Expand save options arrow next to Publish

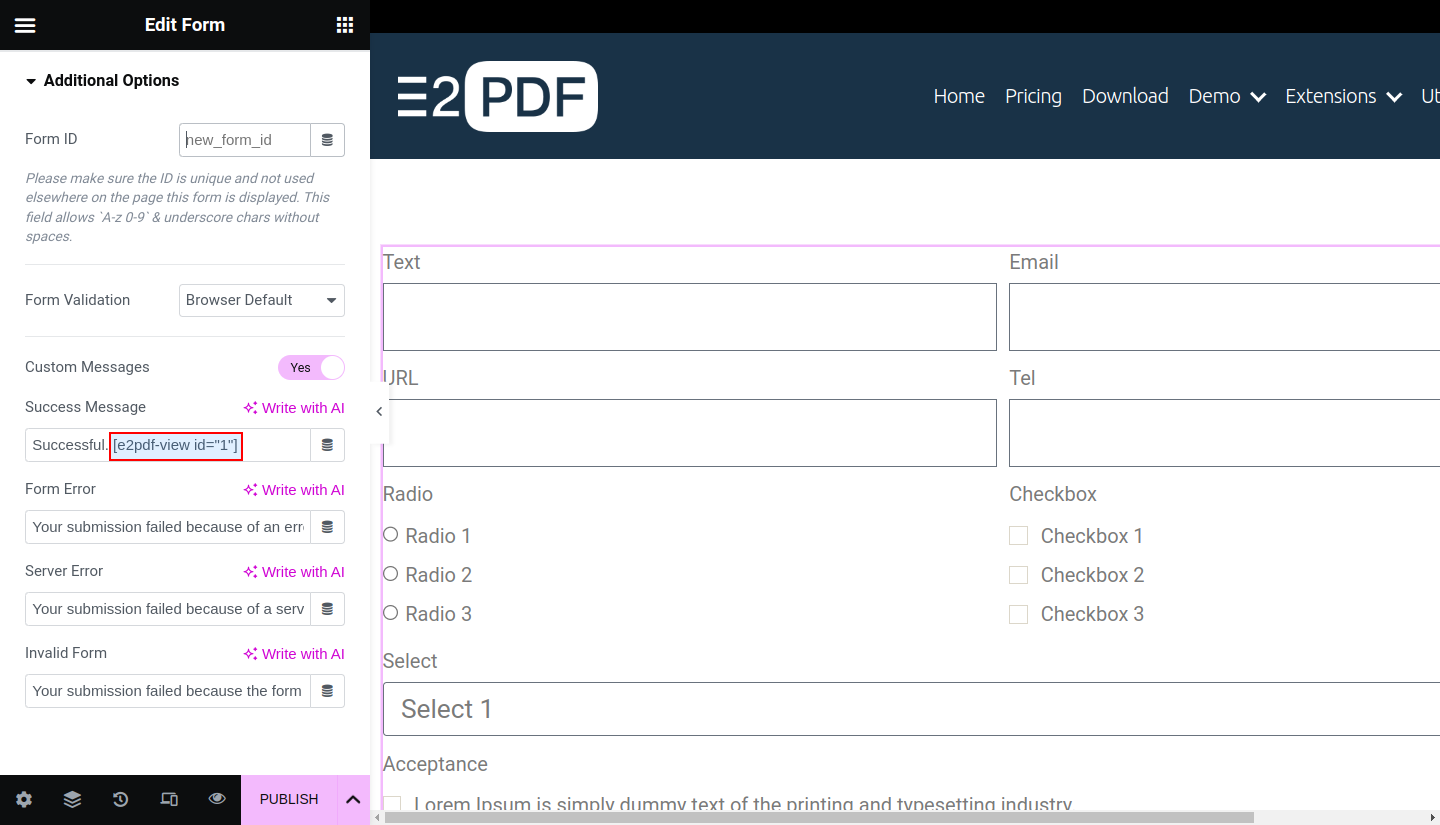tap(353, 799)
